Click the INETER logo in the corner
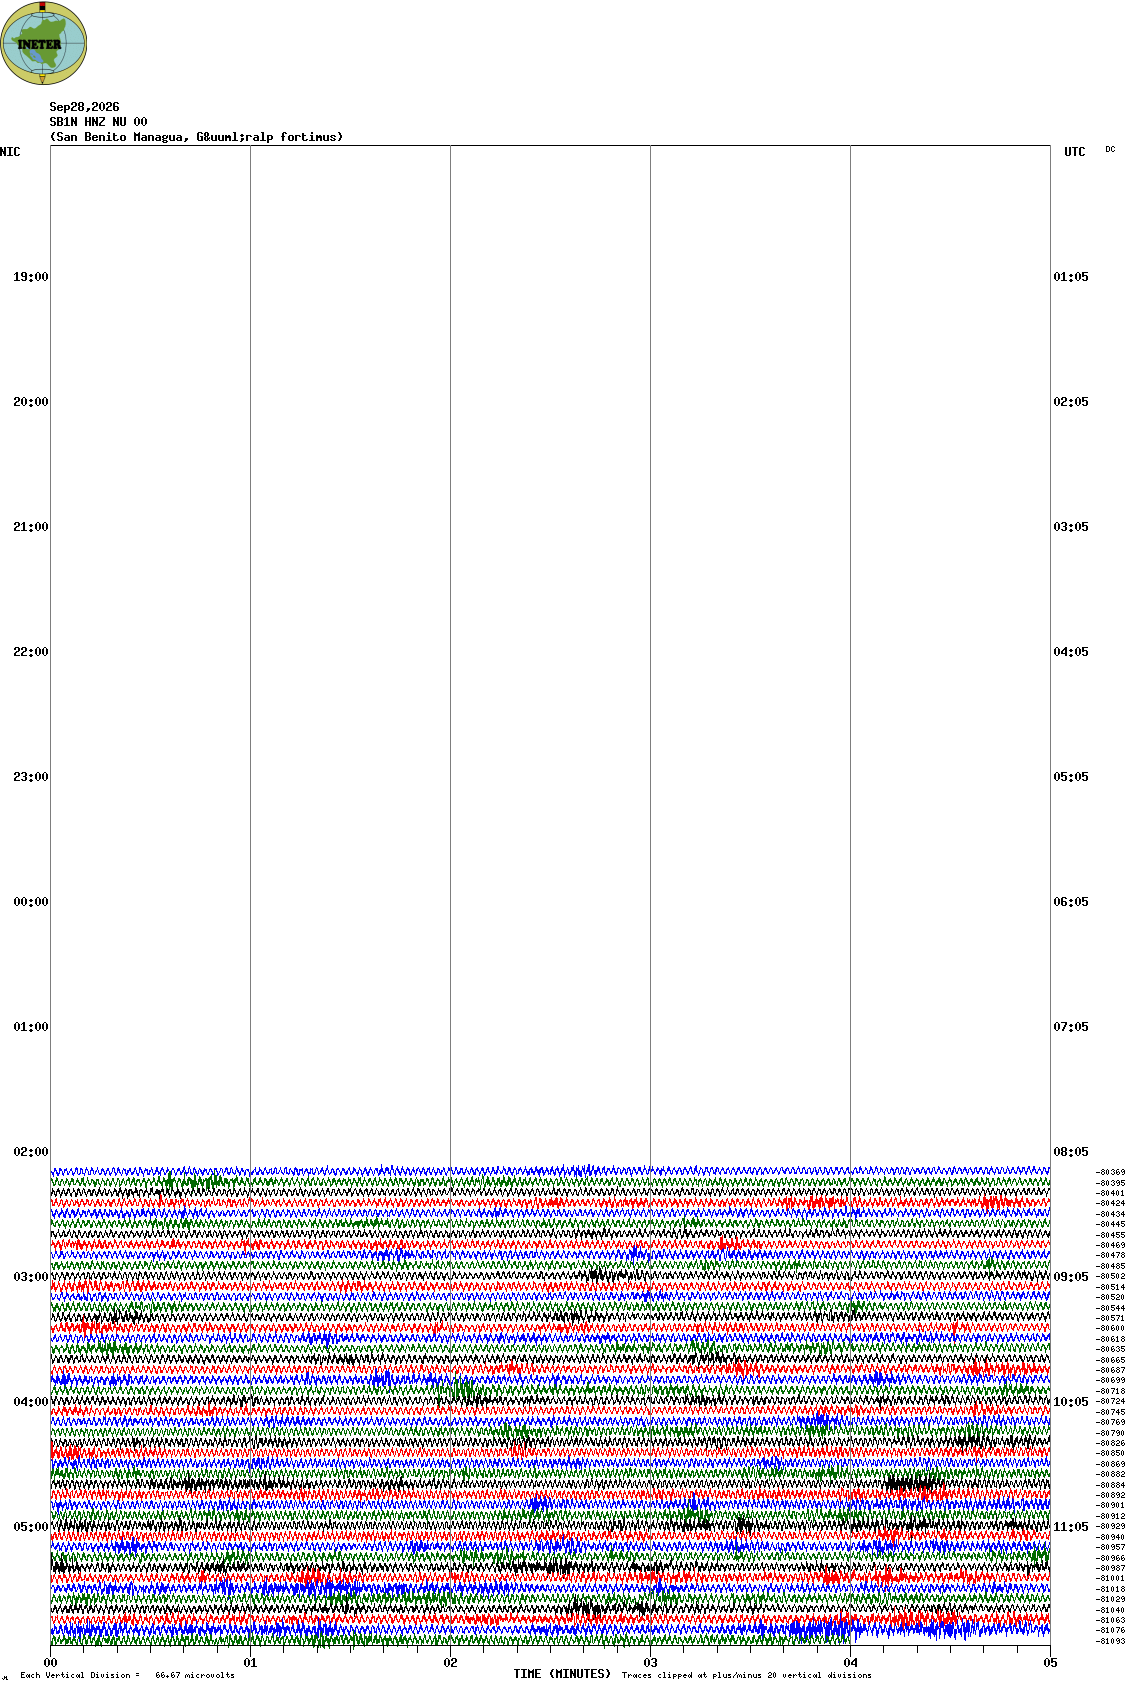The height and width of the screenshot is (1689, 1130). pyautogui.click(x=44, y=43)
